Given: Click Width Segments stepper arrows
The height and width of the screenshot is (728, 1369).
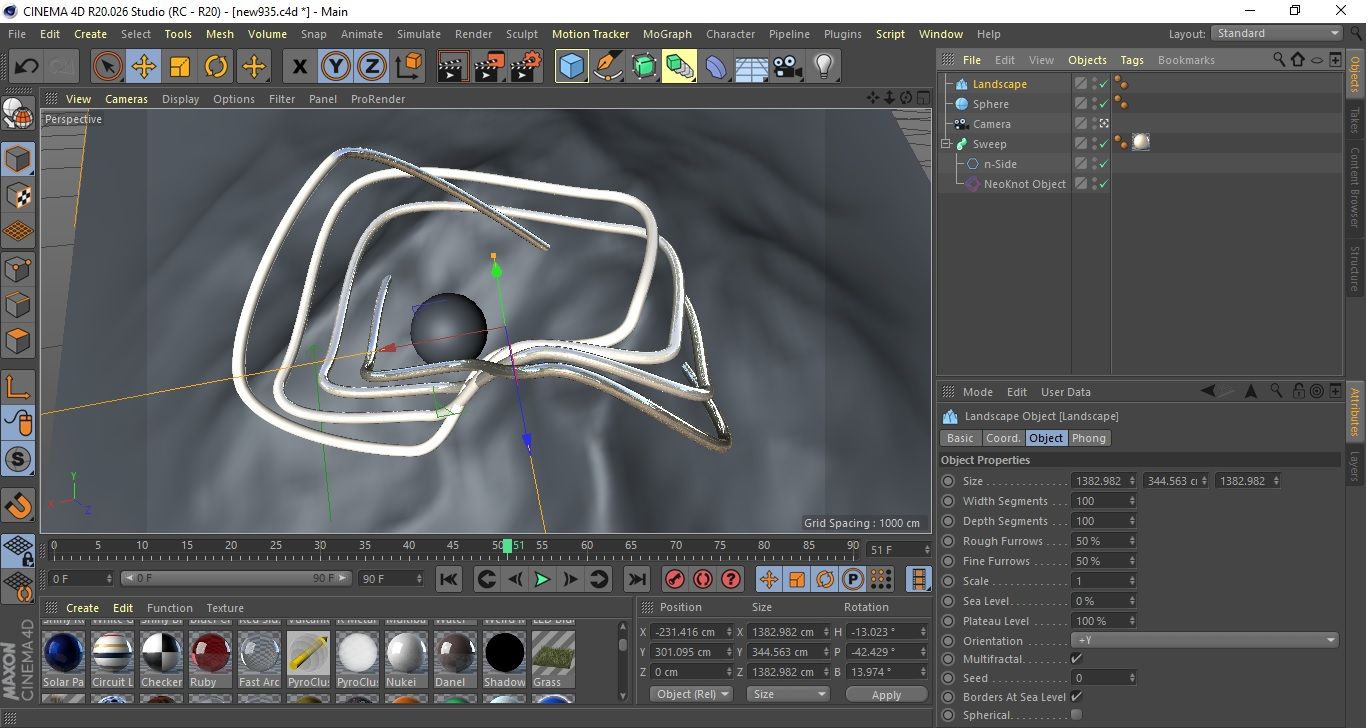Looking at the screenshot, I should 1132,501.
